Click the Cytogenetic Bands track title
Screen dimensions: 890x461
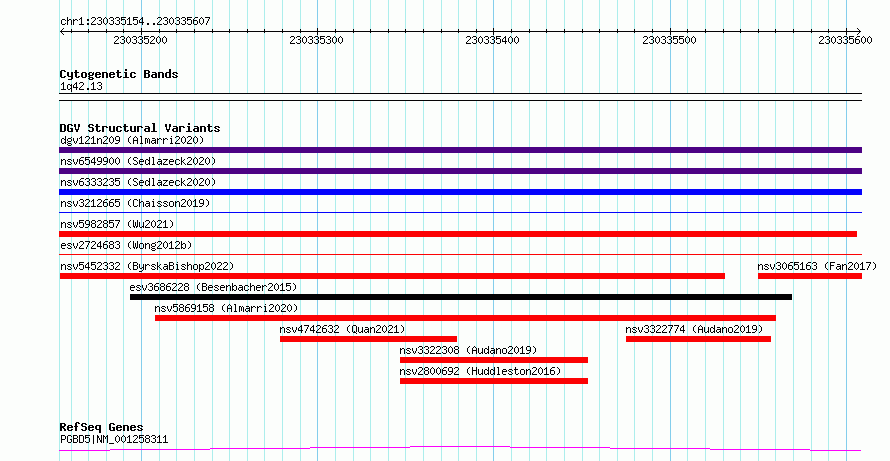[x=119, y=74]
